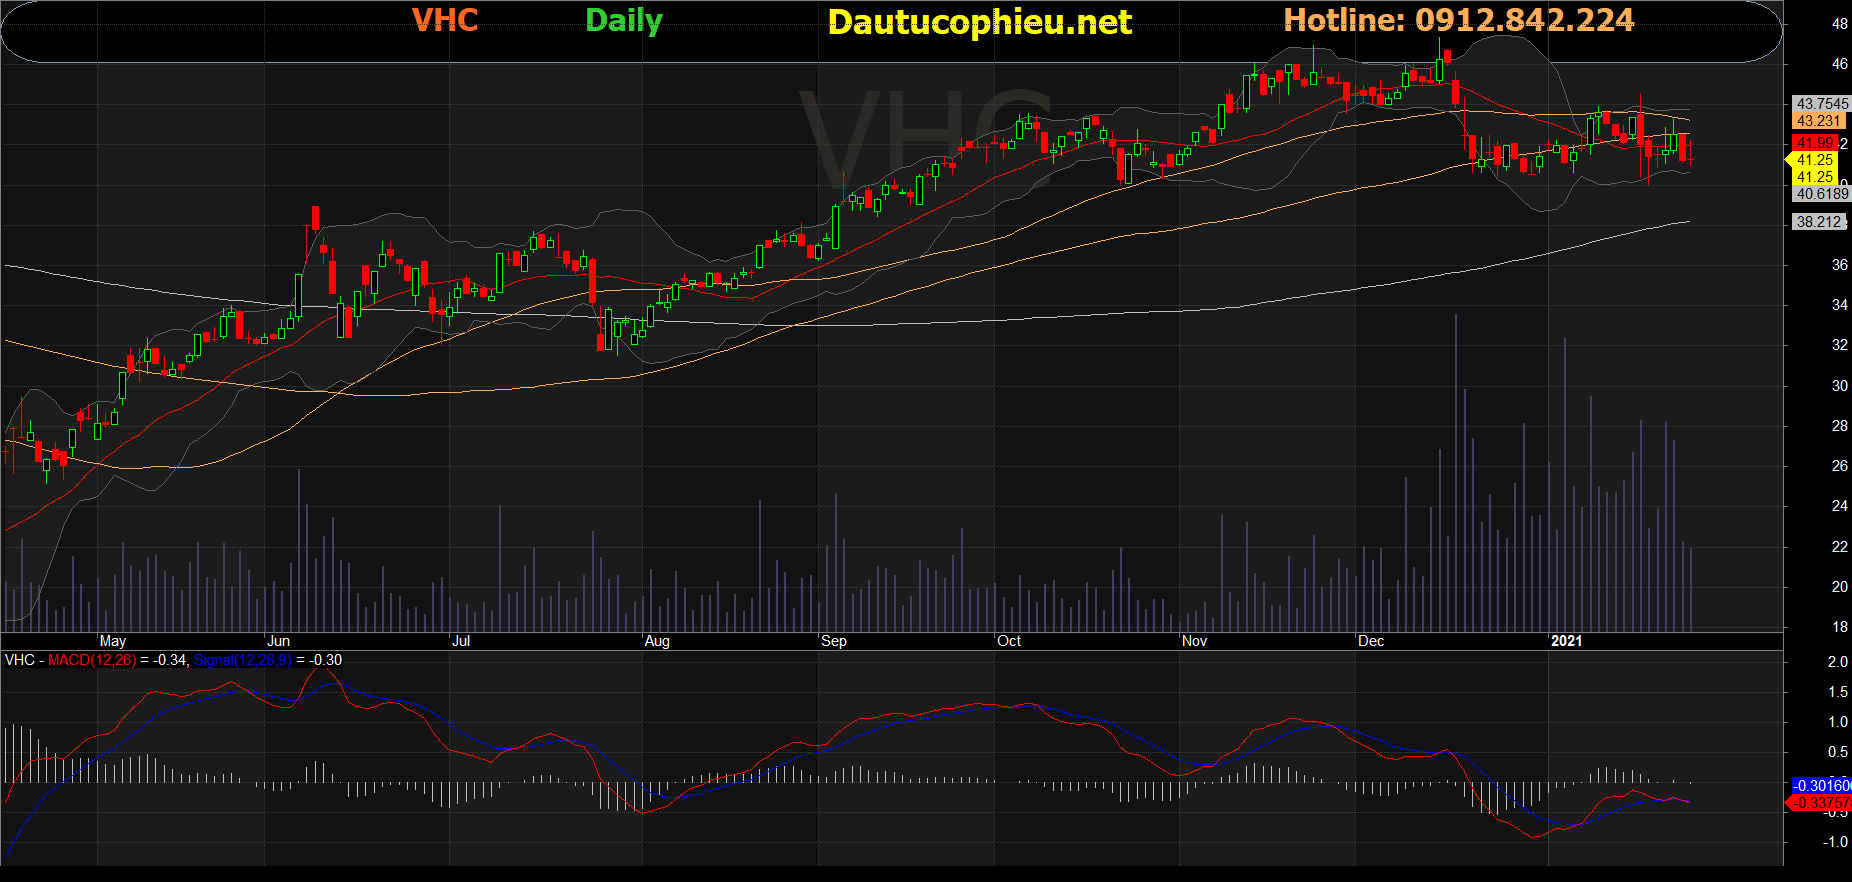Jump to the 2021 year marker
This screenshot has width=1852, height=882.
point(1567,641)
